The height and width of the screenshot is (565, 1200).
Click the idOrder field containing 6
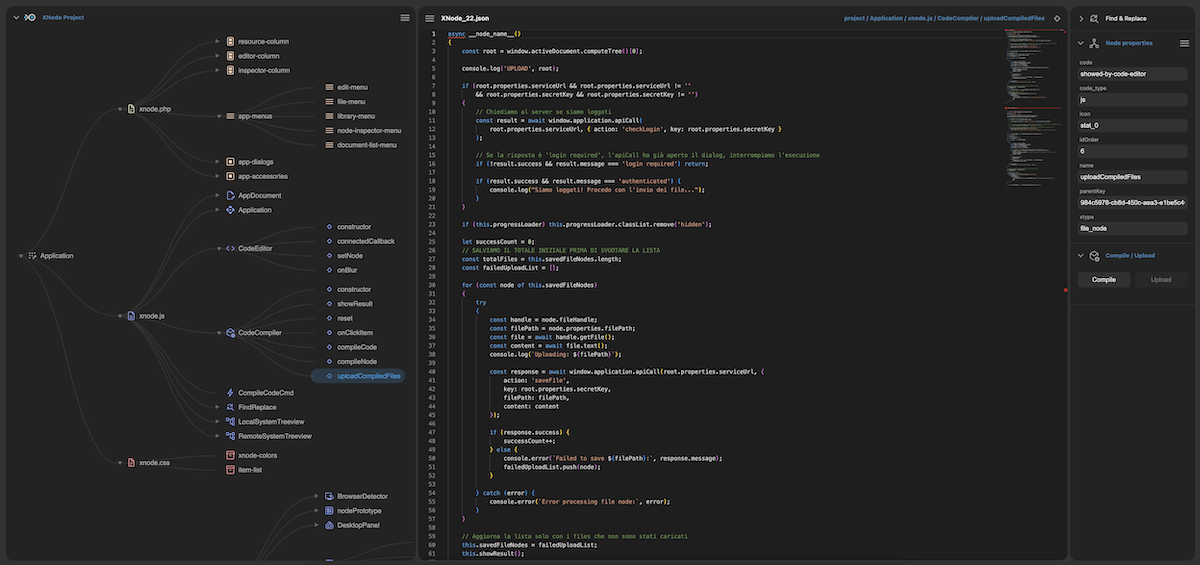tap(1132, 151)
